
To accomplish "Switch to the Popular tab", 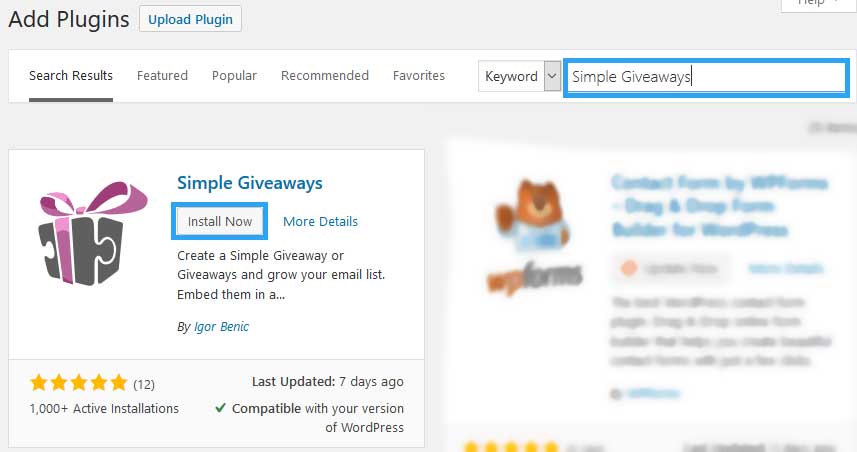I will [x=234, y=75].
